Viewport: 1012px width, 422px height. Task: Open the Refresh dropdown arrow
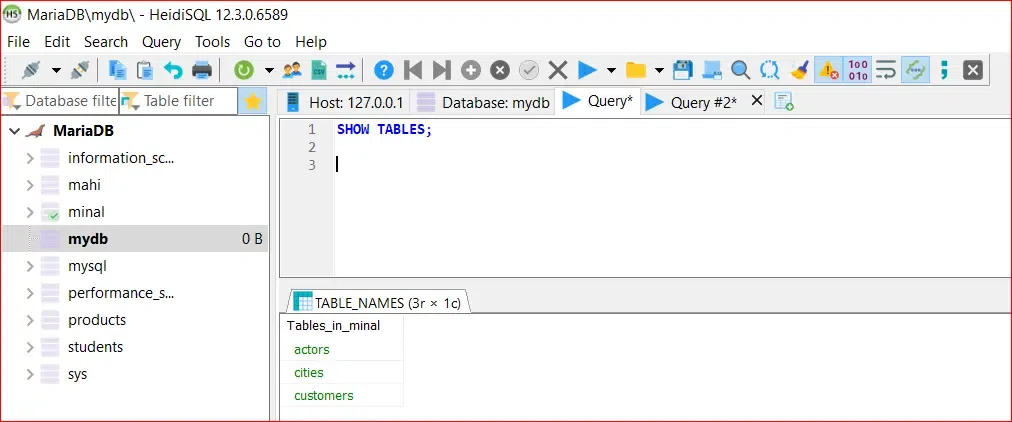pyautogui.click(x=269, y=70)
